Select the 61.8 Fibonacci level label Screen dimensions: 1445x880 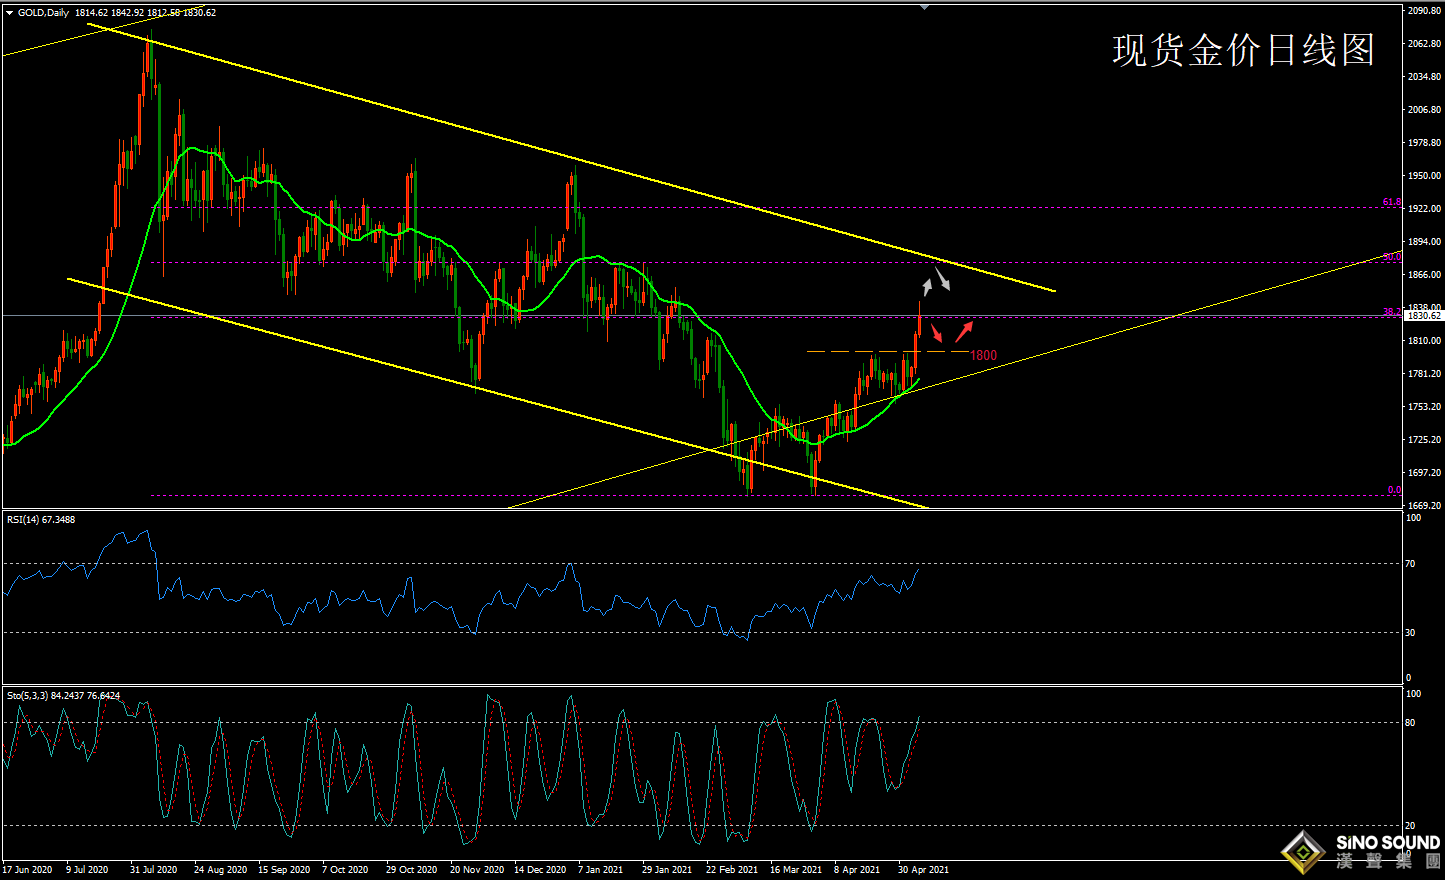(x=1391, y=203)
